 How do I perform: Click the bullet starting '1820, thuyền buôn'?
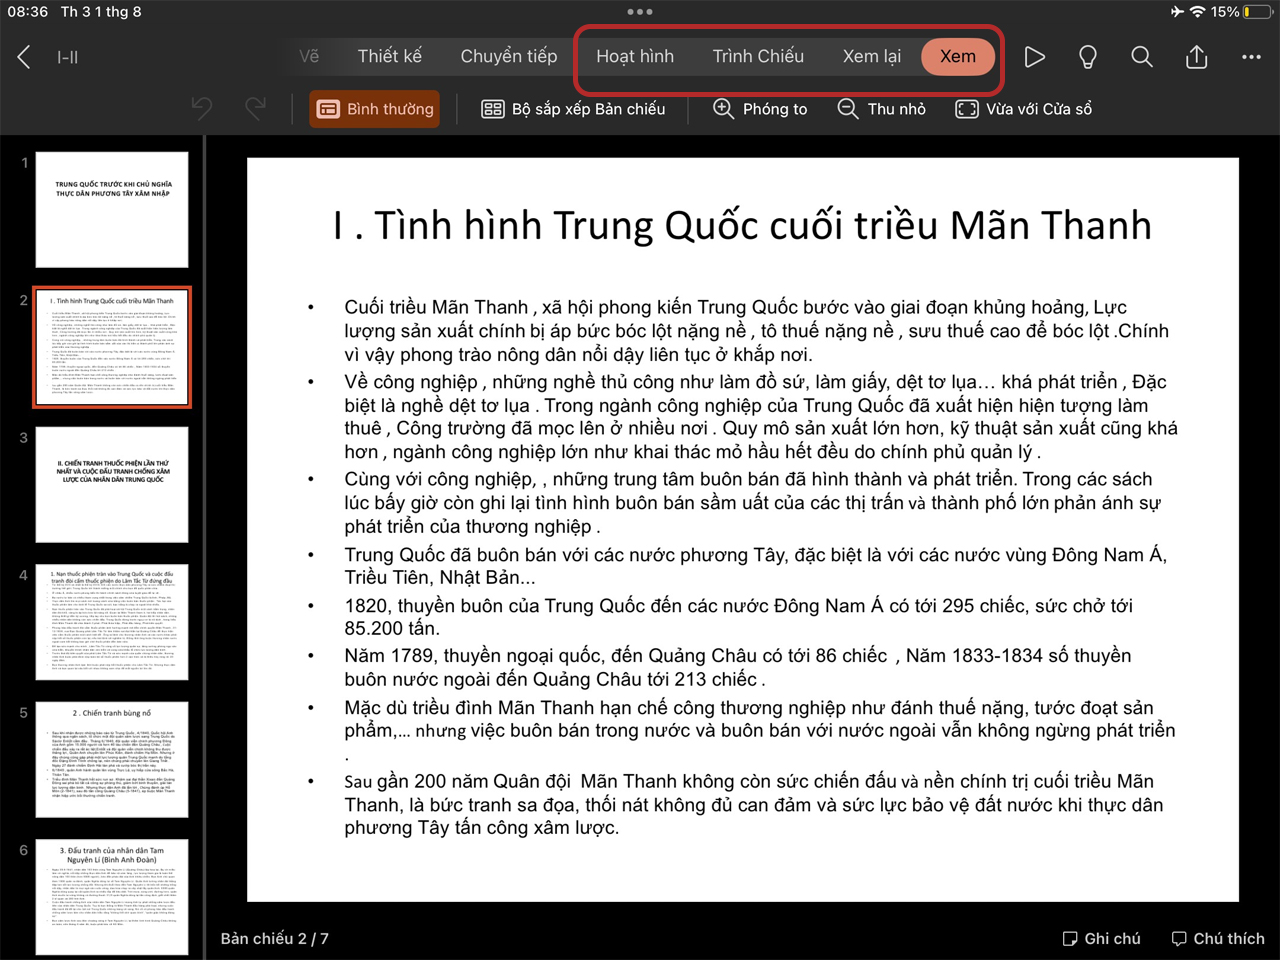738,617
